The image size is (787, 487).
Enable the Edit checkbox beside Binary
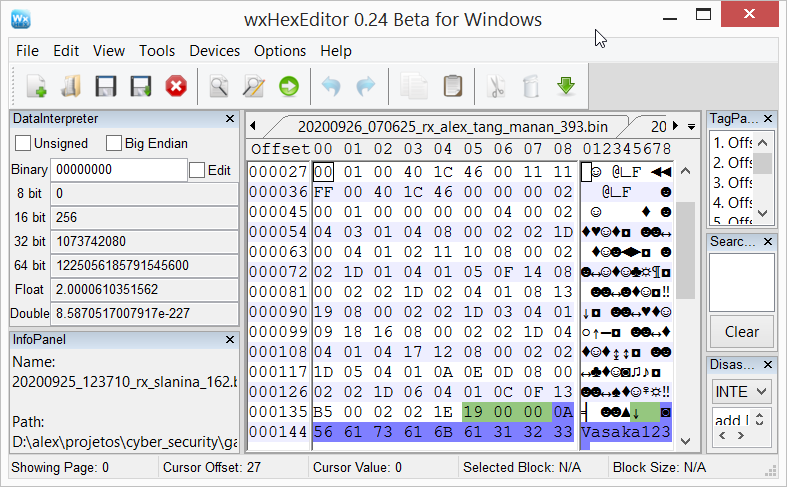pos(197,170)
